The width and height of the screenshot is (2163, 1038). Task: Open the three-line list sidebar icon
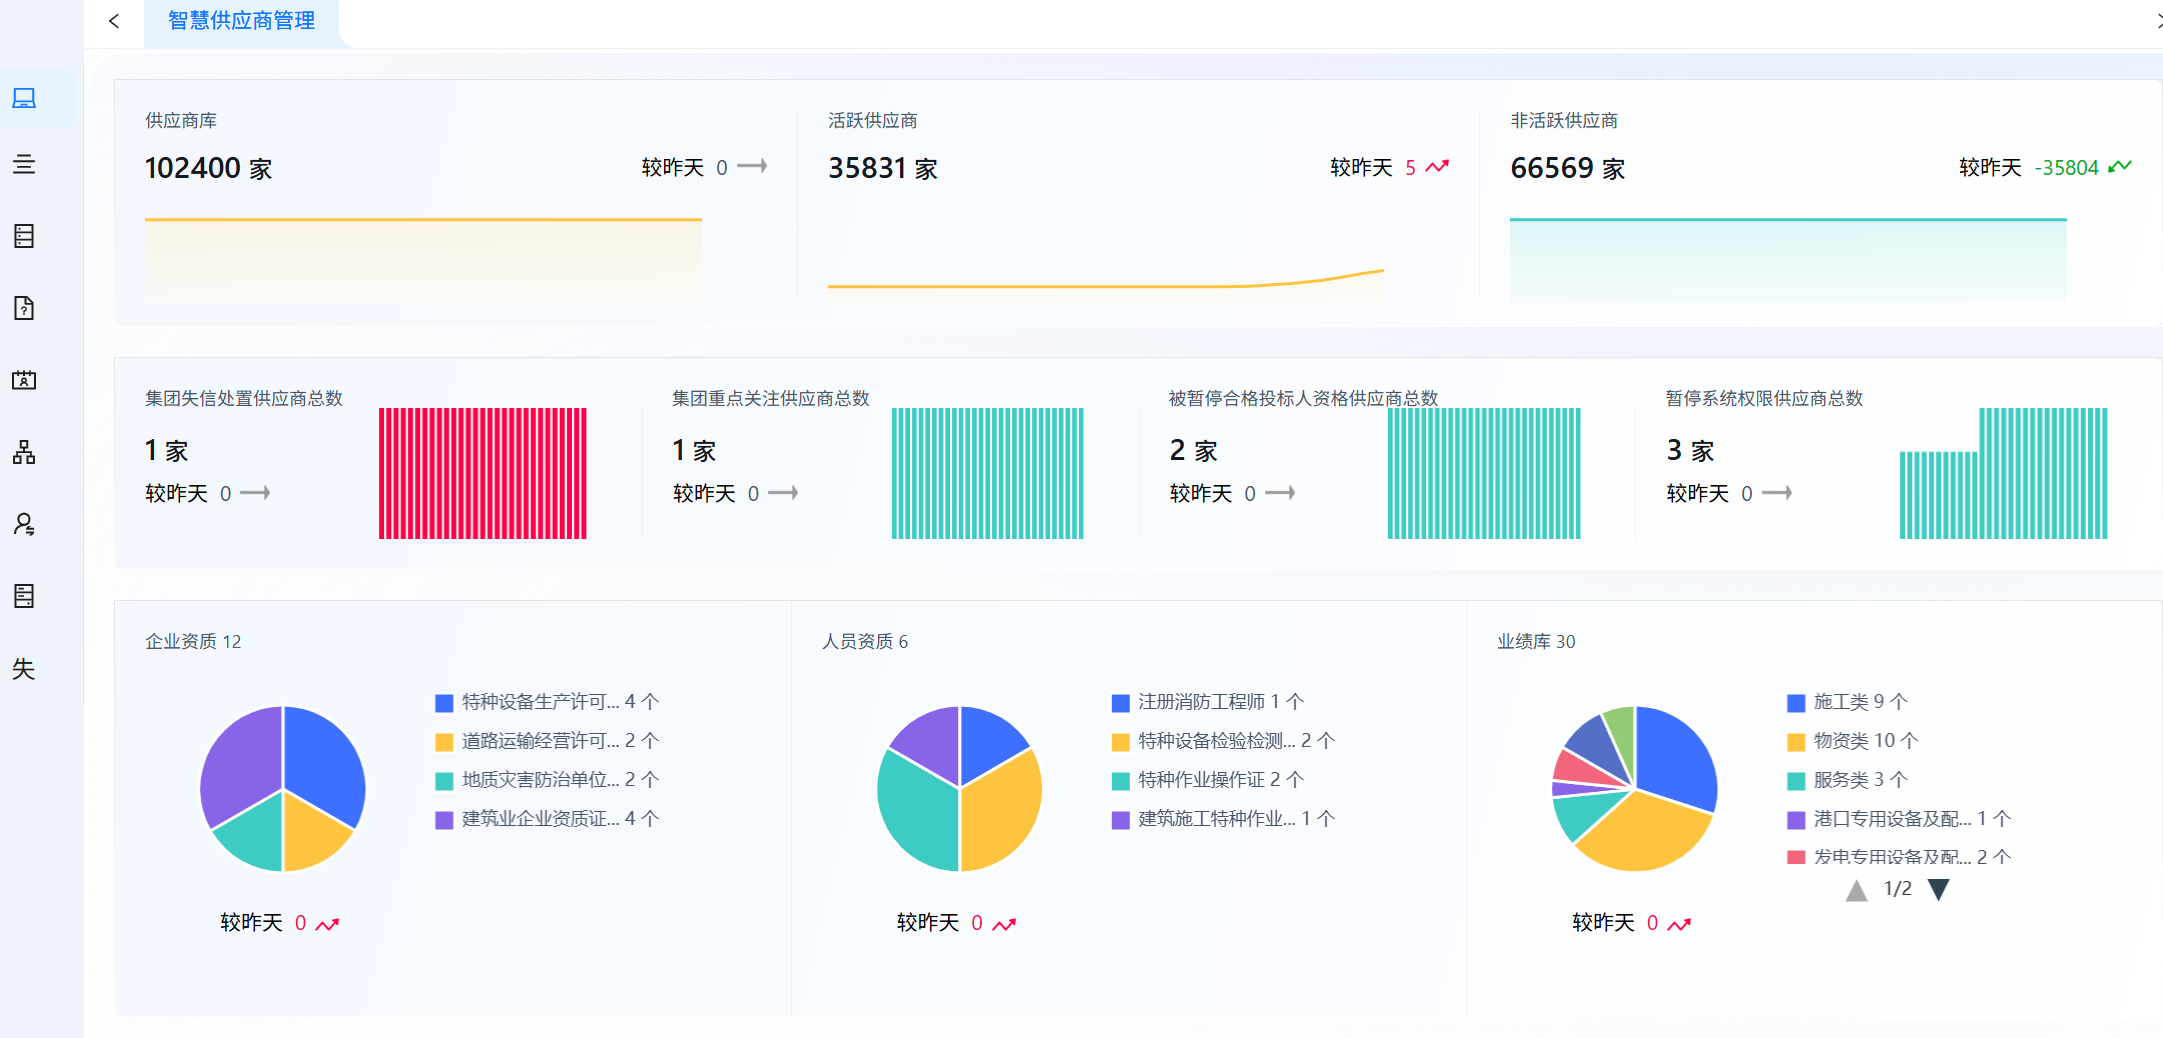(x=24, y=164)
